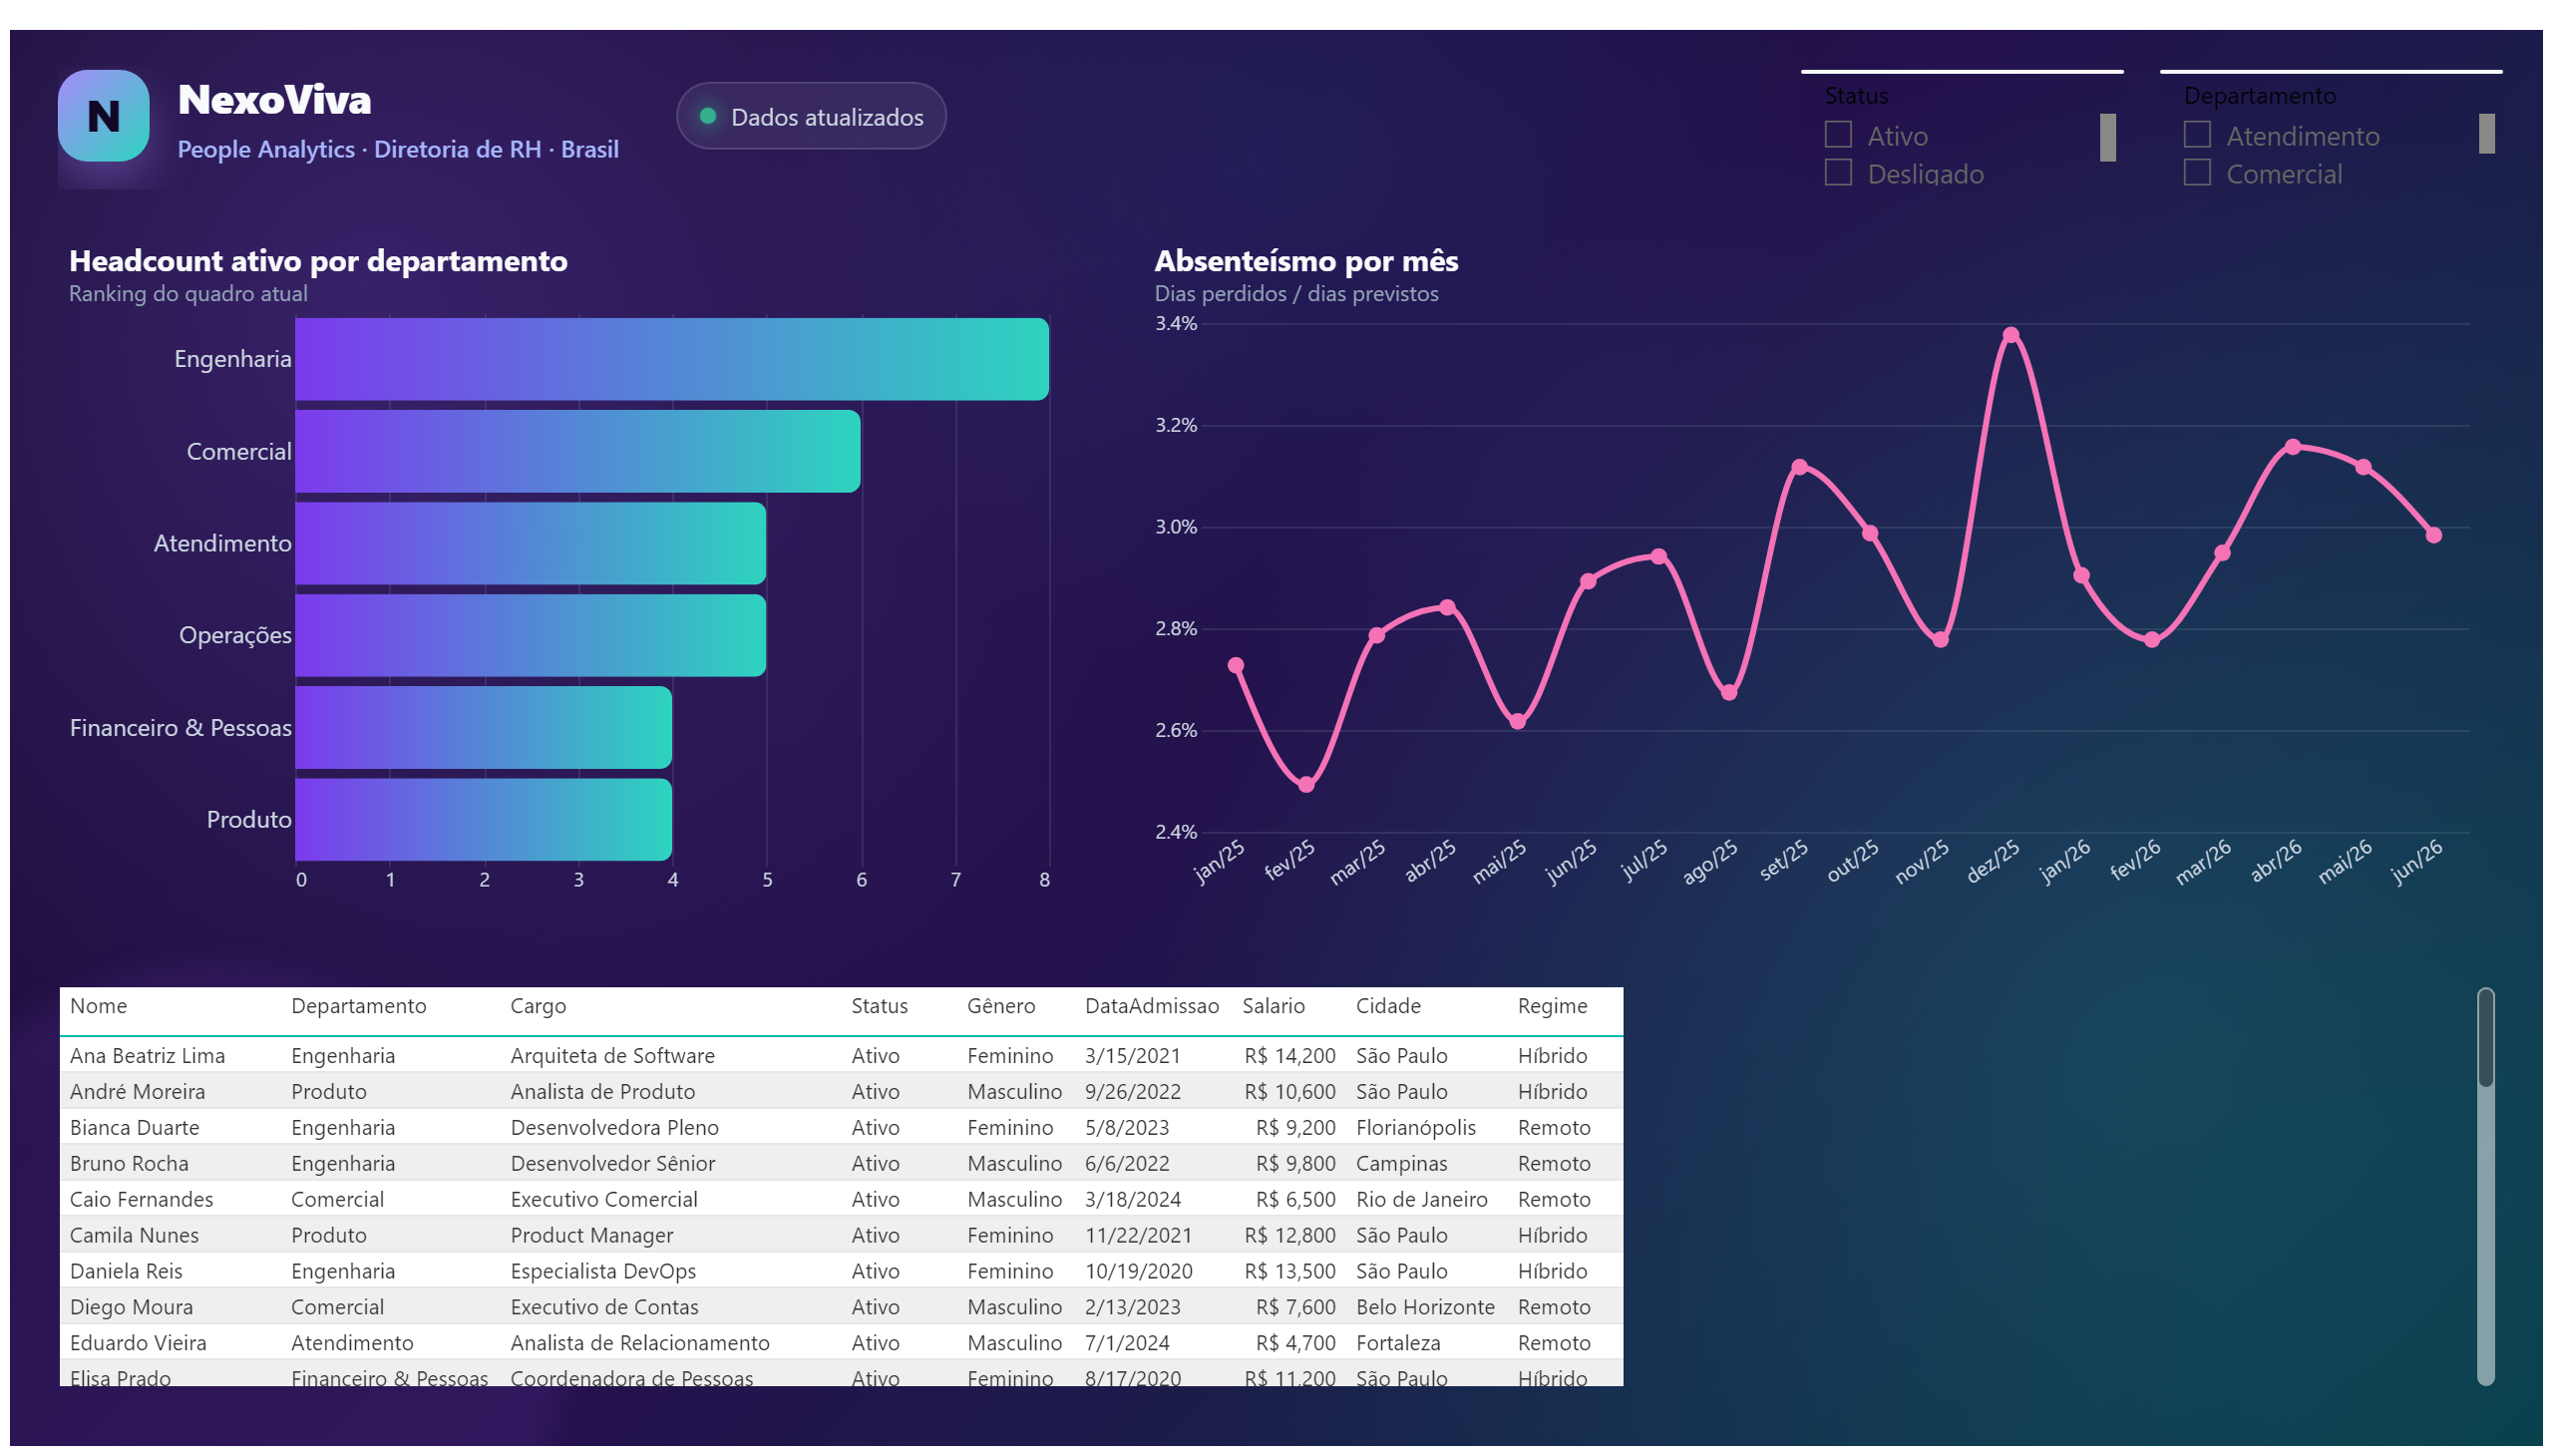The width and height of the screenshot is (2553, 1456).
Task: Select the Engenharia bar in headcount chart
Action: point(672,359)
